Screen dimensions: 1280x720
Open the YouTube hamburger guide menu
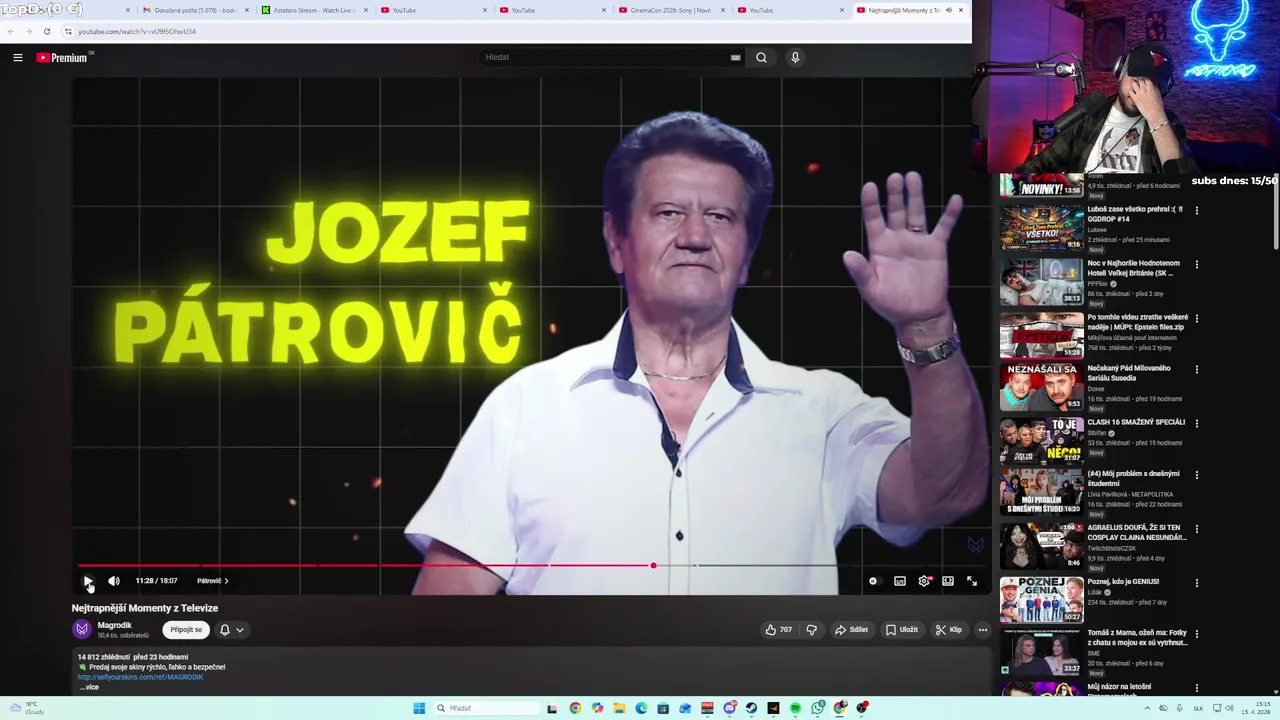[18, 57]
